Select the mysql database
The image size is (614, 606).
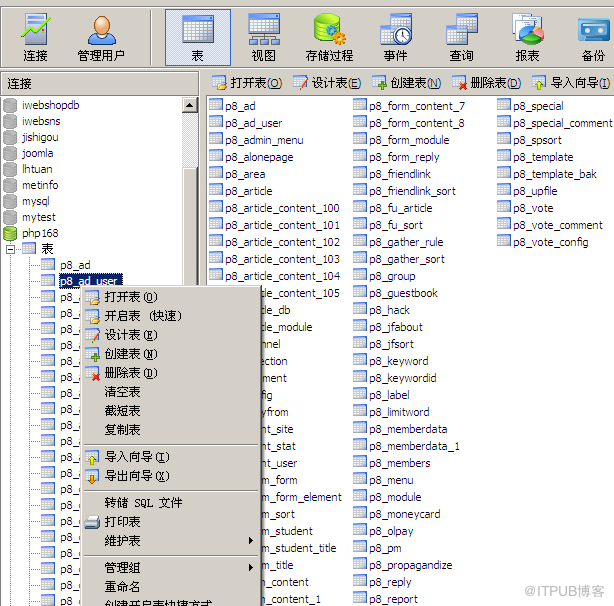pyautogui.click(x=36, y=201)
